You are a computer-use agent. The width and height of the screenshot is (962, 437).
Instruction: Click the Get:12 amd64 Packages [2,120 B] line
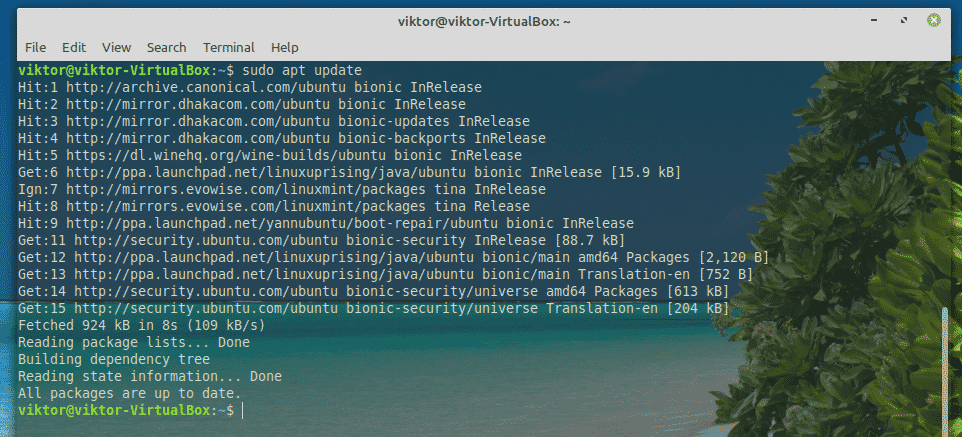(393, 257)
